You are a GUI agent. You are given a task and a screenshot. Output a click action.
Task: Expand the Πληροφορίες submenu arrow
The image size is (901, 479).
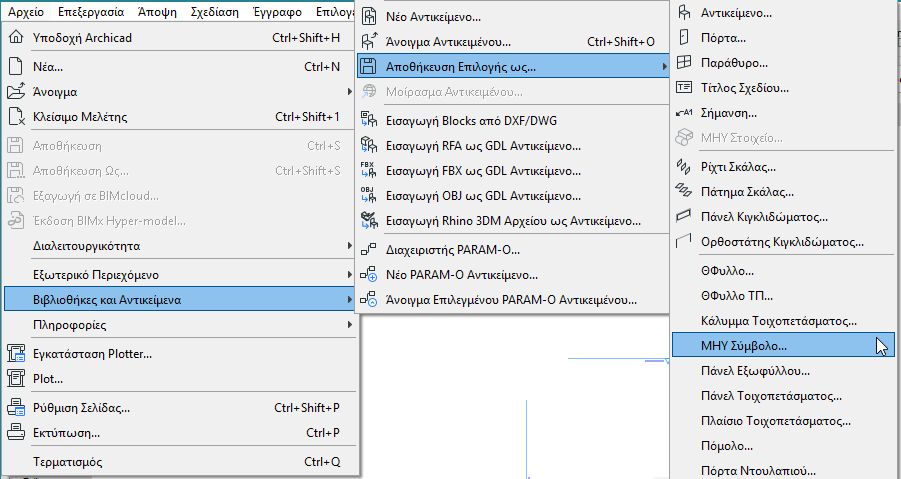coord(349,325)
